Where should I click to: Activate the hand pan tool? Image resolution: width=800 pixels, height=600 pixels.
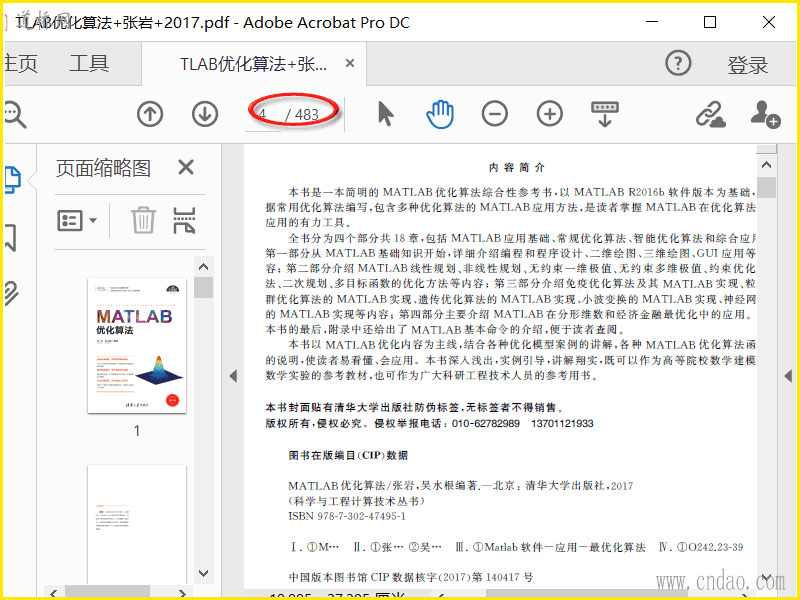(440, 114)
